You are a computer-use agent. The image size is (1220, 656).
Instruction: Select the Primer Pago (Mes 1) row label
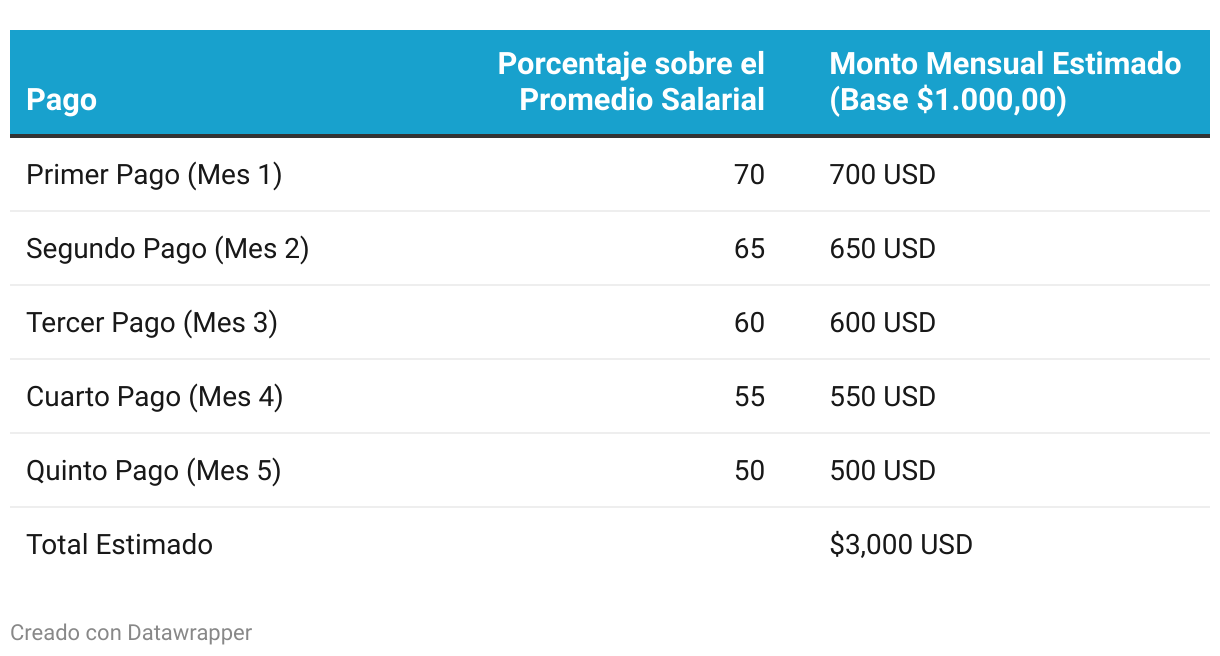(x=154, y=175)
